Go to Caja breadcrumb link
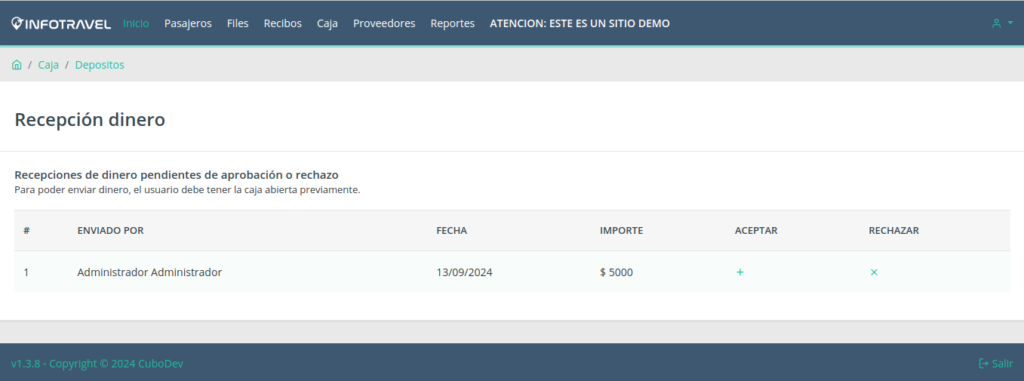 [x=48, y=65]
